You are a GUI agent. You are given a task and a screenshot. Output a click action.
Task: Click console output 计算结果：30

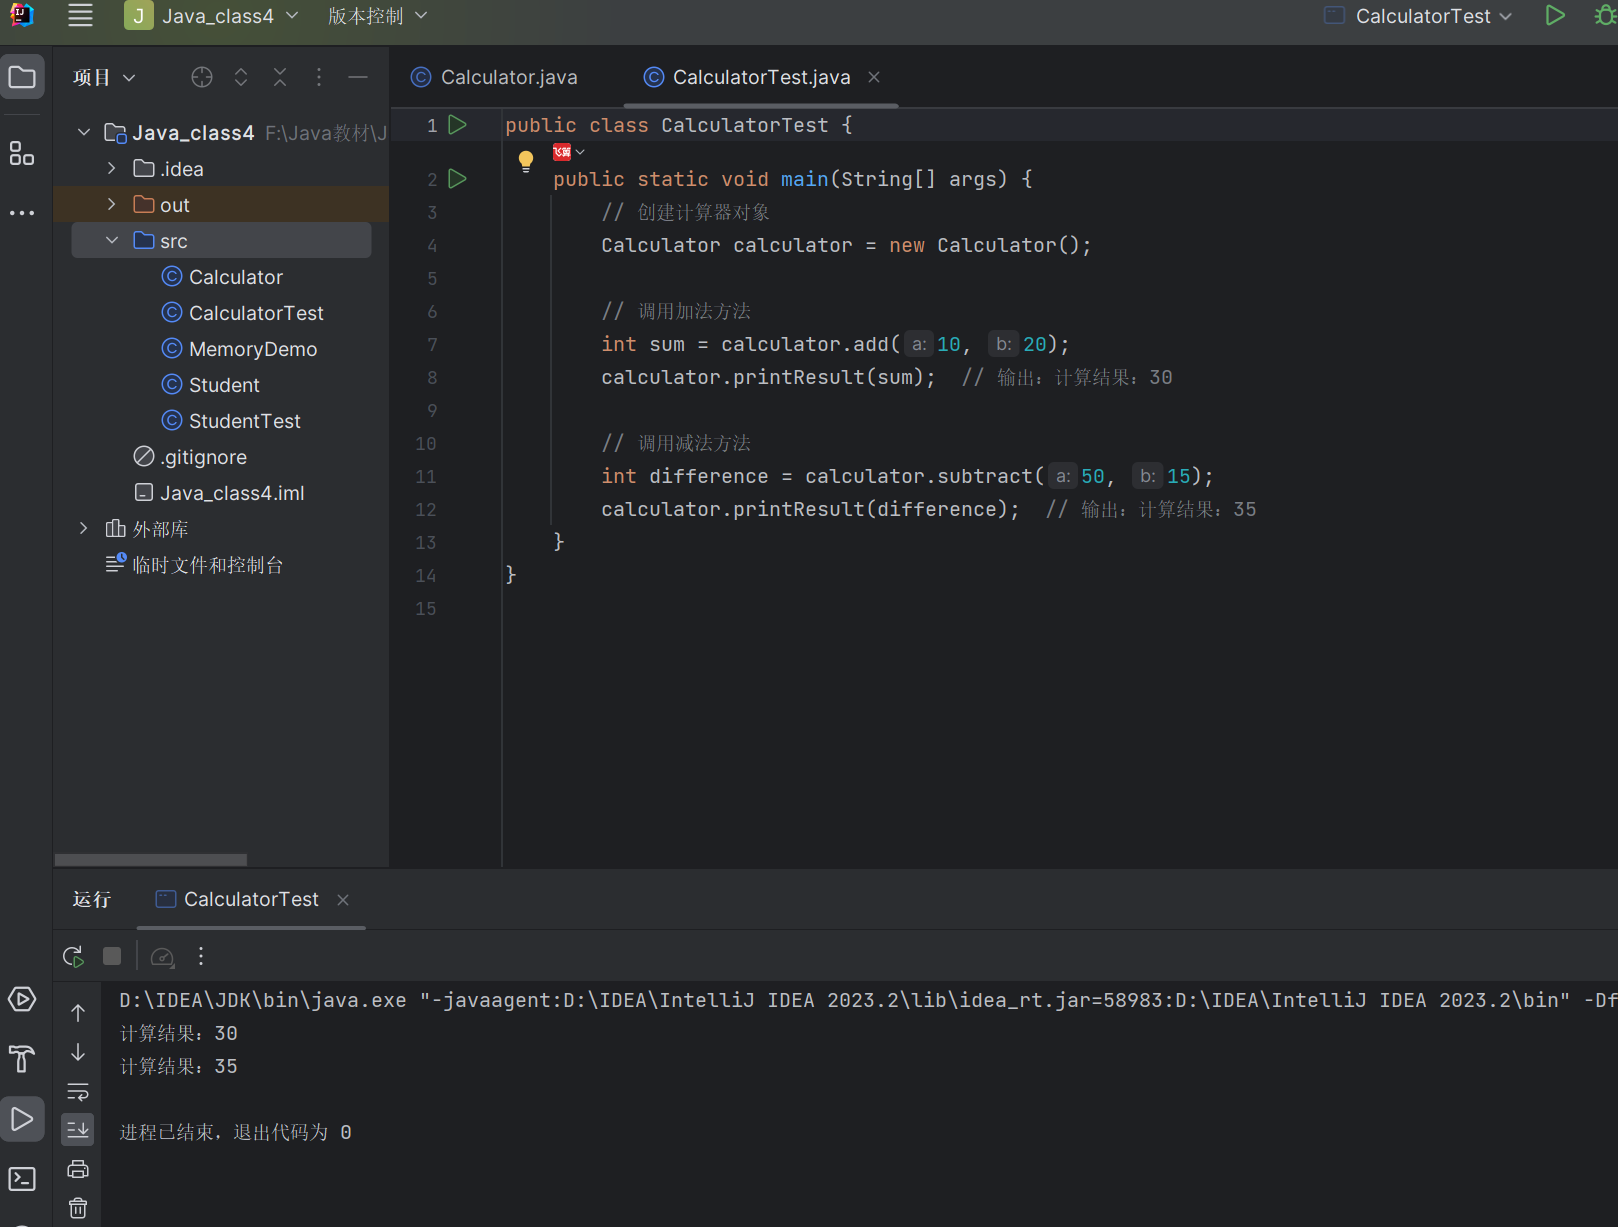(x=179, y=1034)
